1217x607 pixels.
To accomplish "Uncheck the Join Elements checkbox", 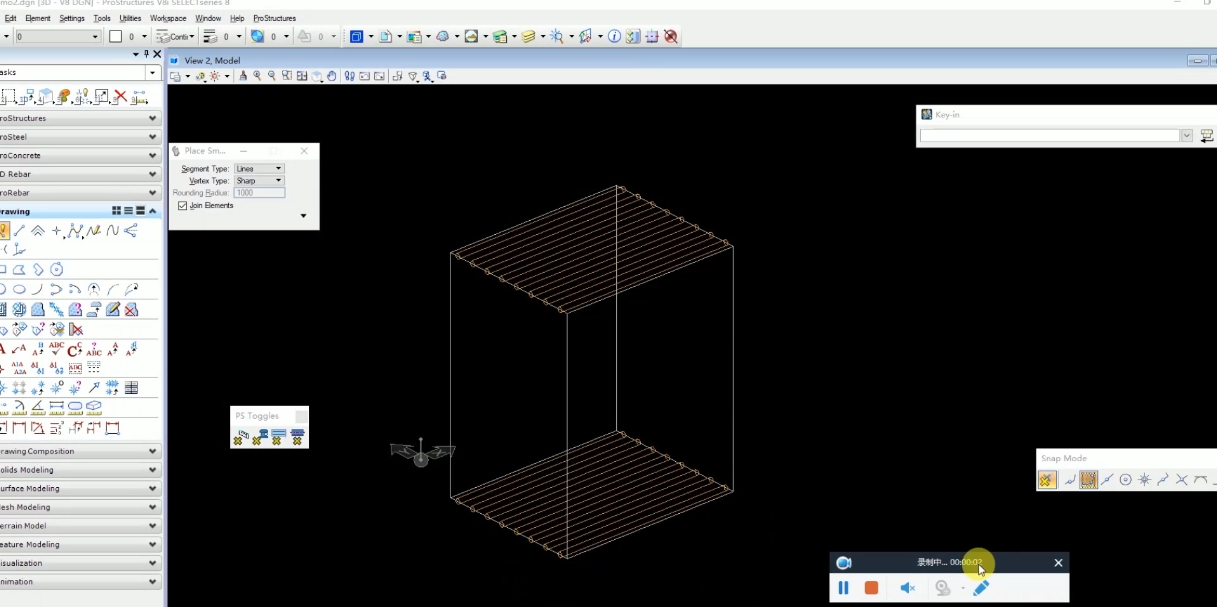I will pyautogui.click(x=183, y=205).
